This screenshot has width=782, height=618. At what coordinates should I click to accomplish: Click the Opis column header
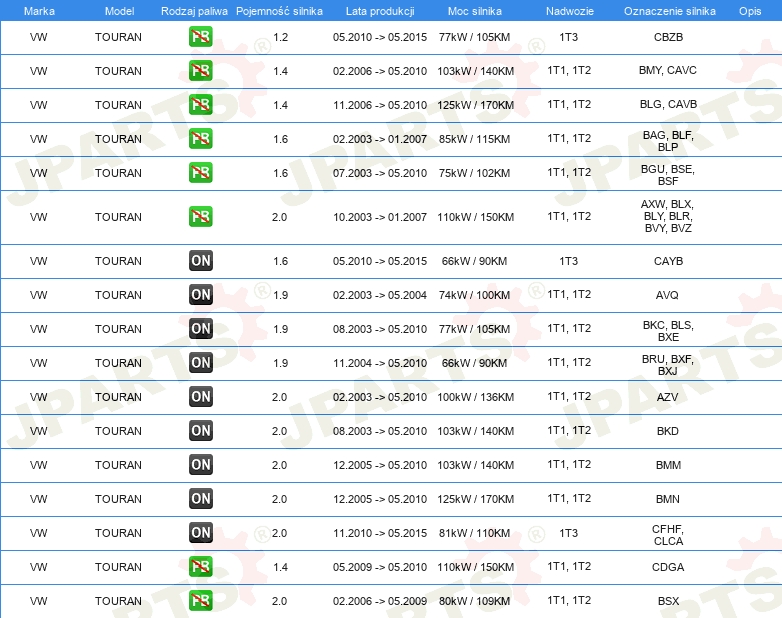[750, 11]
